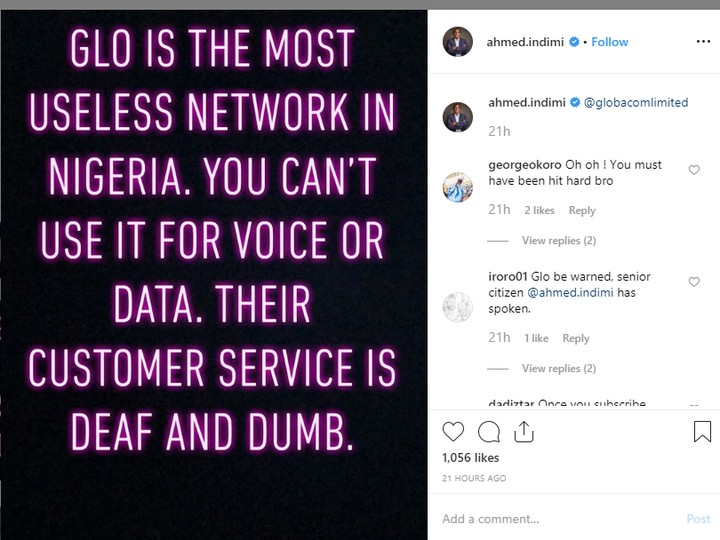Follow ahmed.indimi
720x540 pixels.
tap(610, 42)
